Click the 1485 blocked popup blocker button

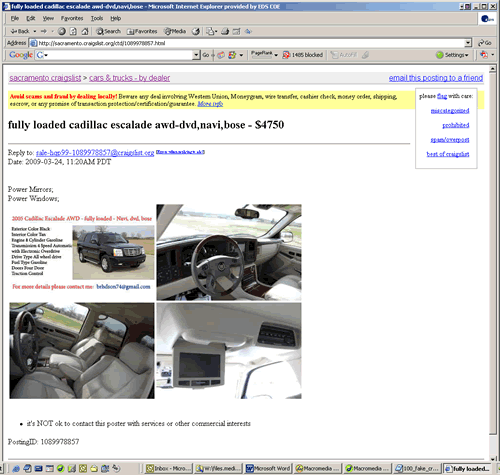click(x=303, y=55)
